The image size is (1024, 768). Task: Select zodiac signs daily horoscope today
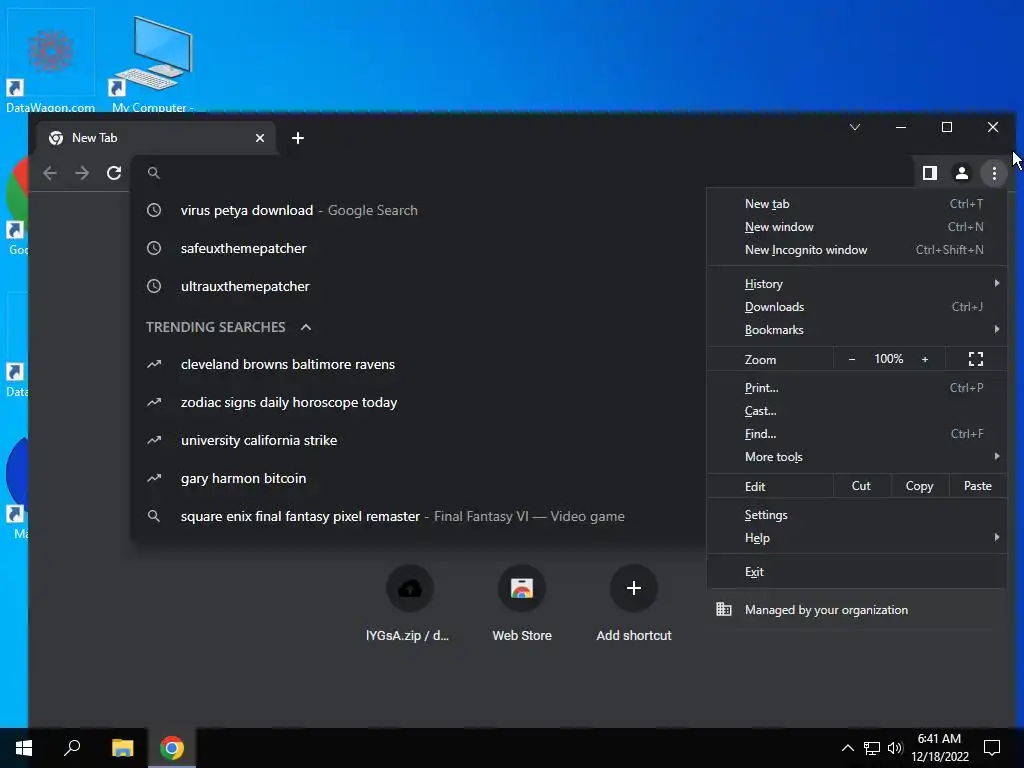coord(418,402)
